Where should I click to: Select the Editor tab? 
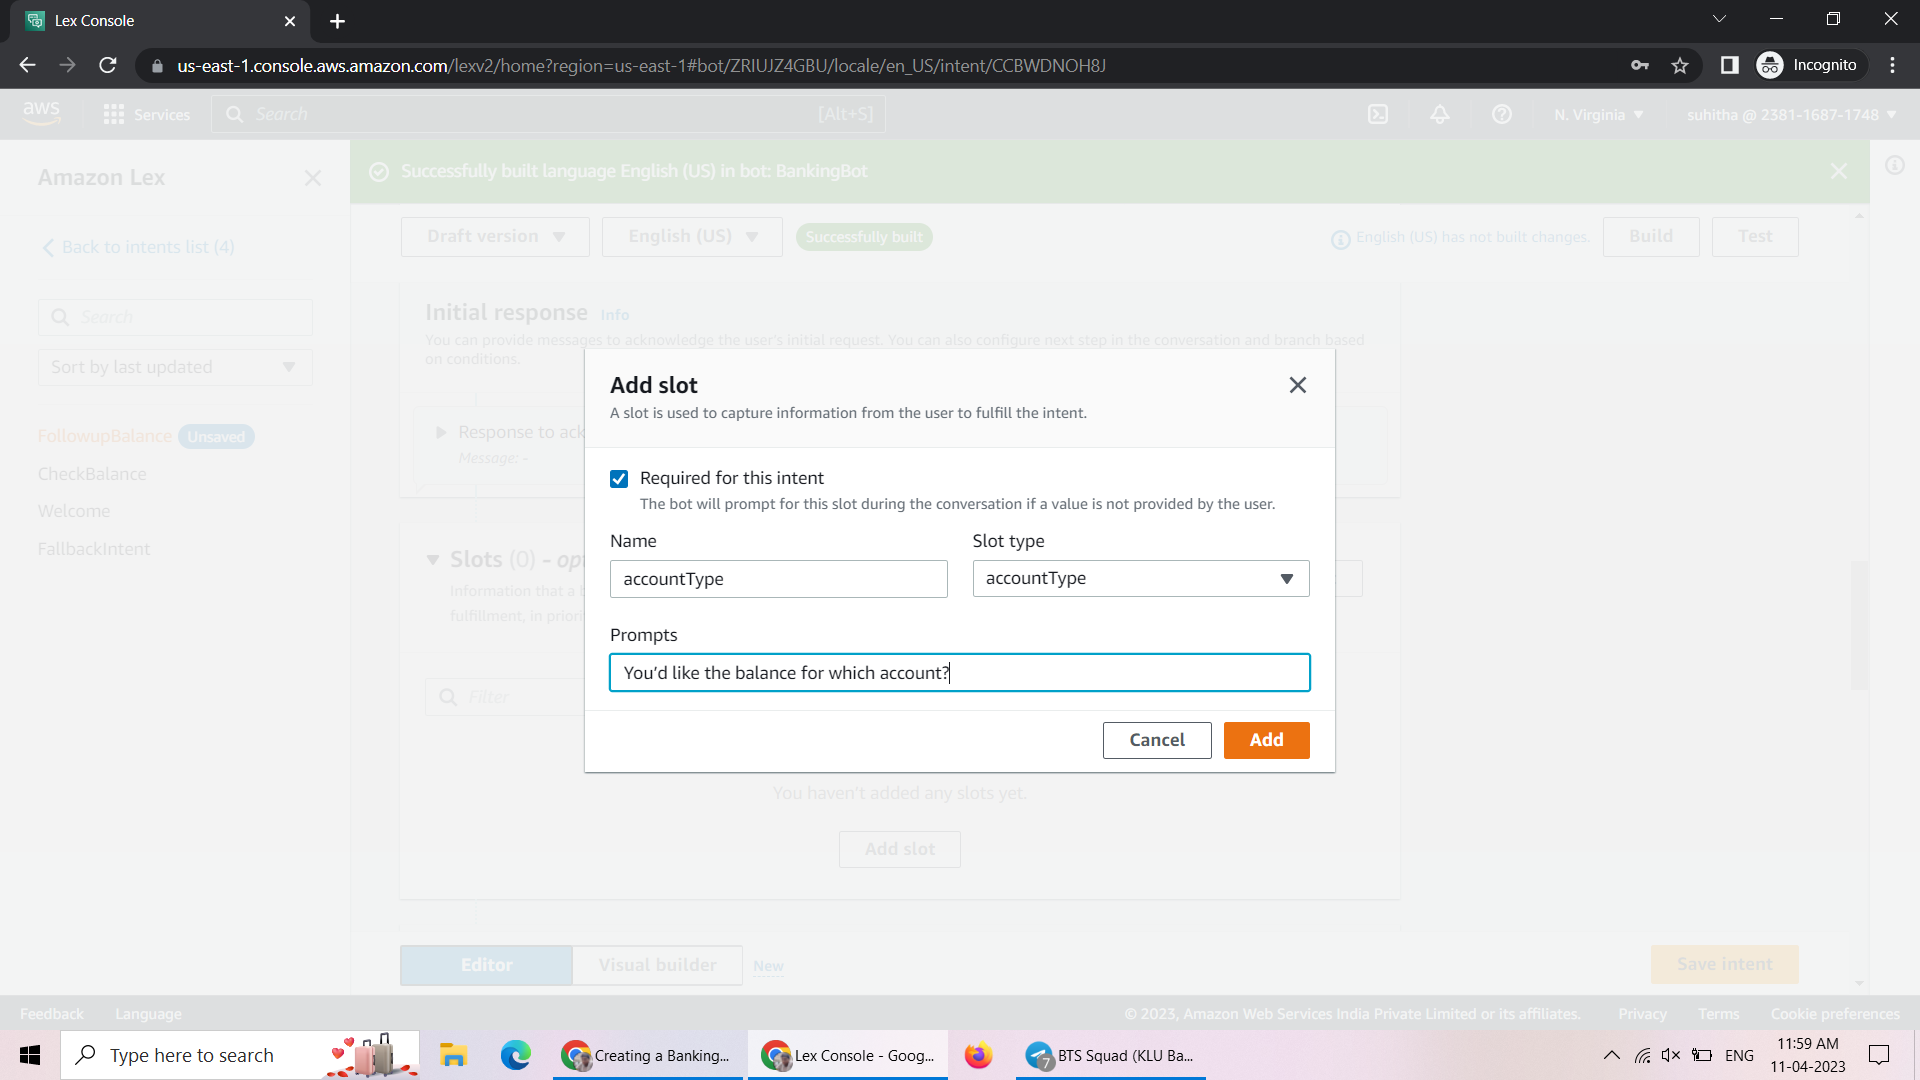(486, 964)
